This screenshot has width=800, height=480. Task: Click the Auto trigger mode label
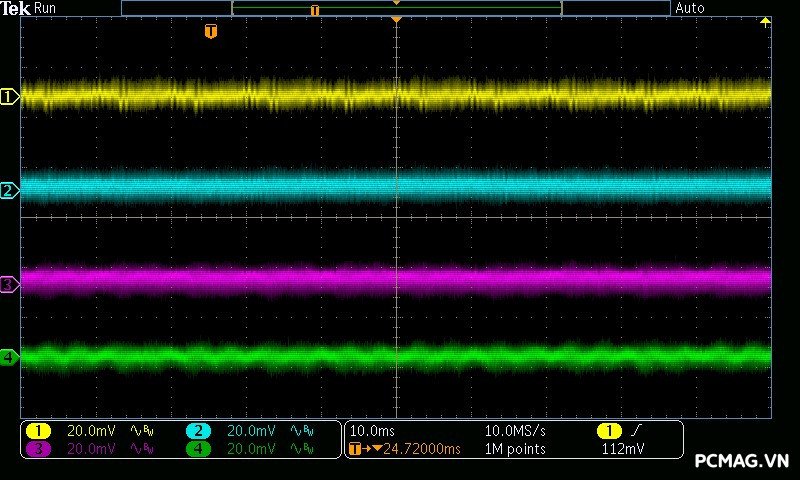[690, 8]
